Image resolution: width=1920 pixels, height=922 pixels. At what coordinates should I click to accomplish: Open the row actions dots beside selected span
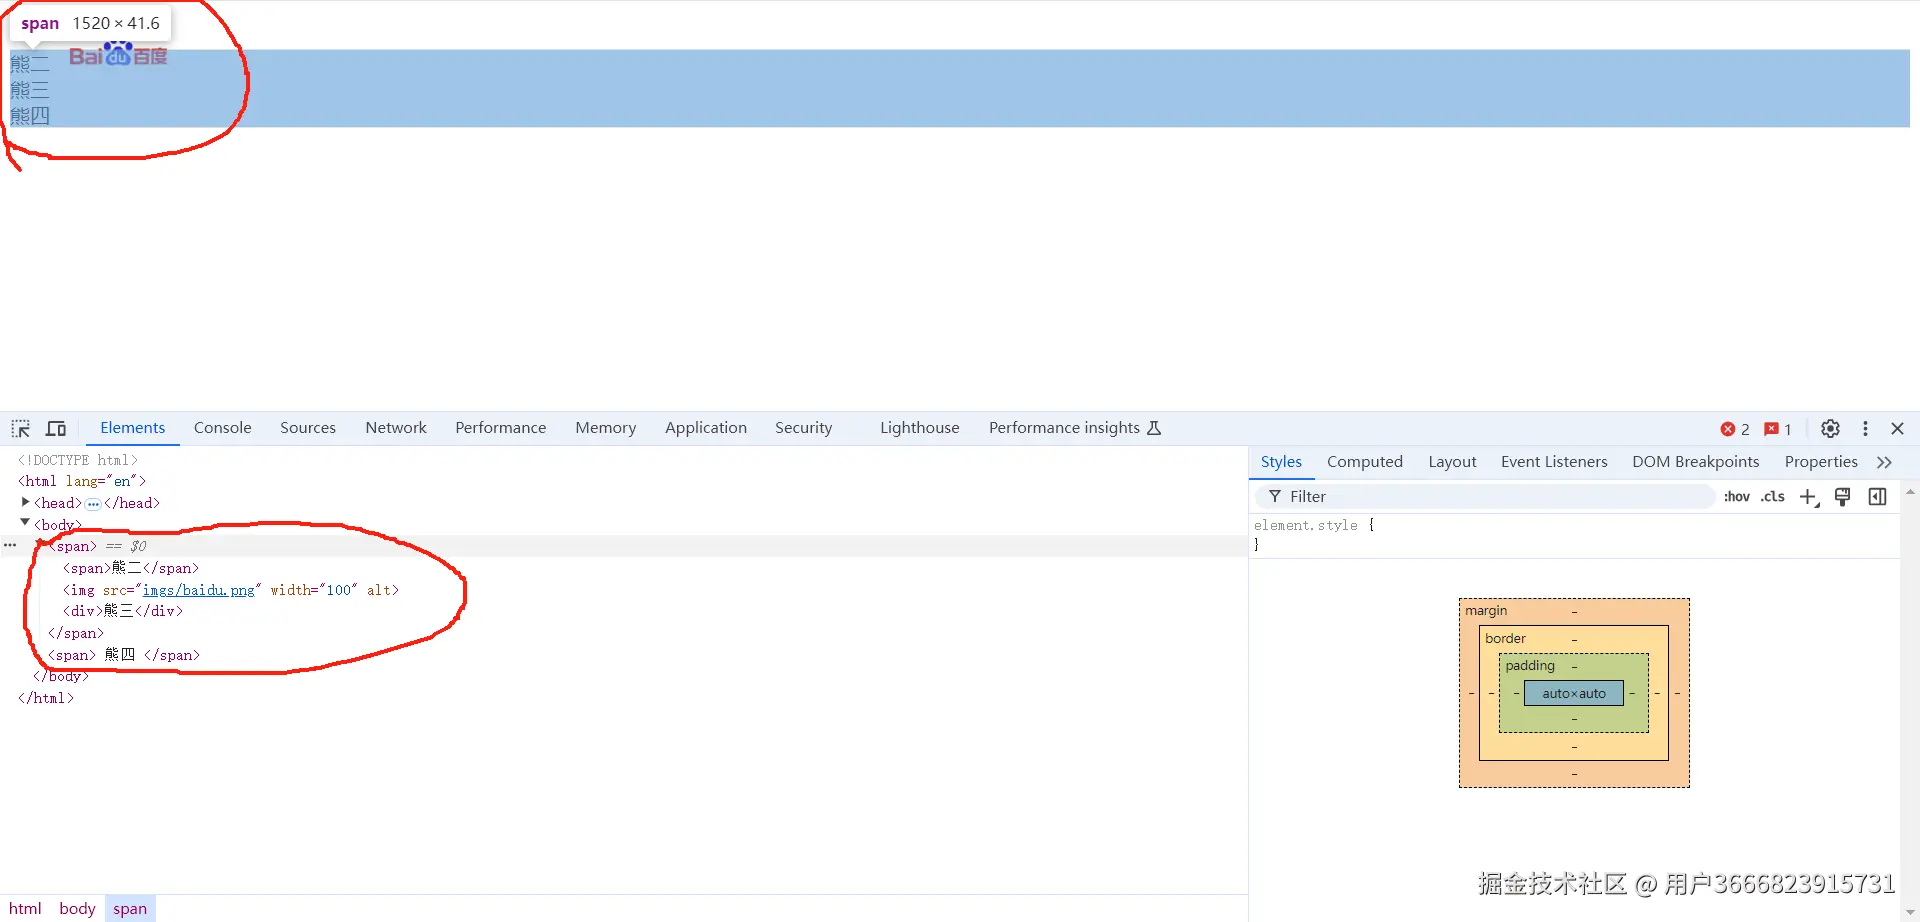pos(10,546)
